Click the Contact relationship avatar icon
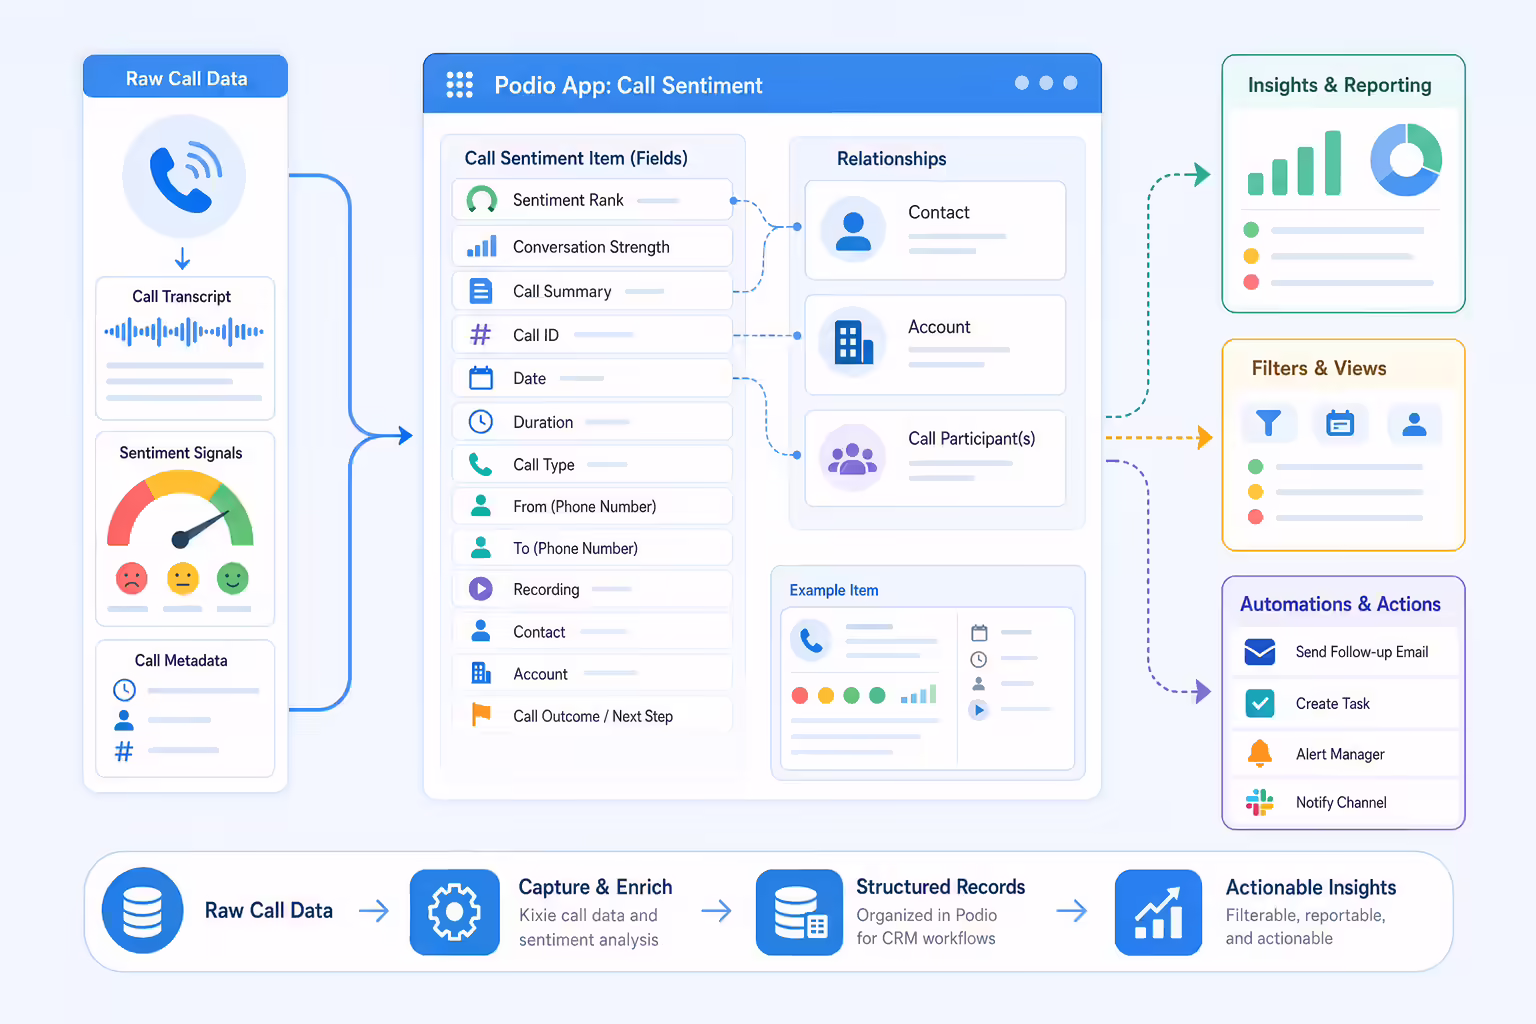The height and width of the screenshot is (1024, 1536). 853,230
